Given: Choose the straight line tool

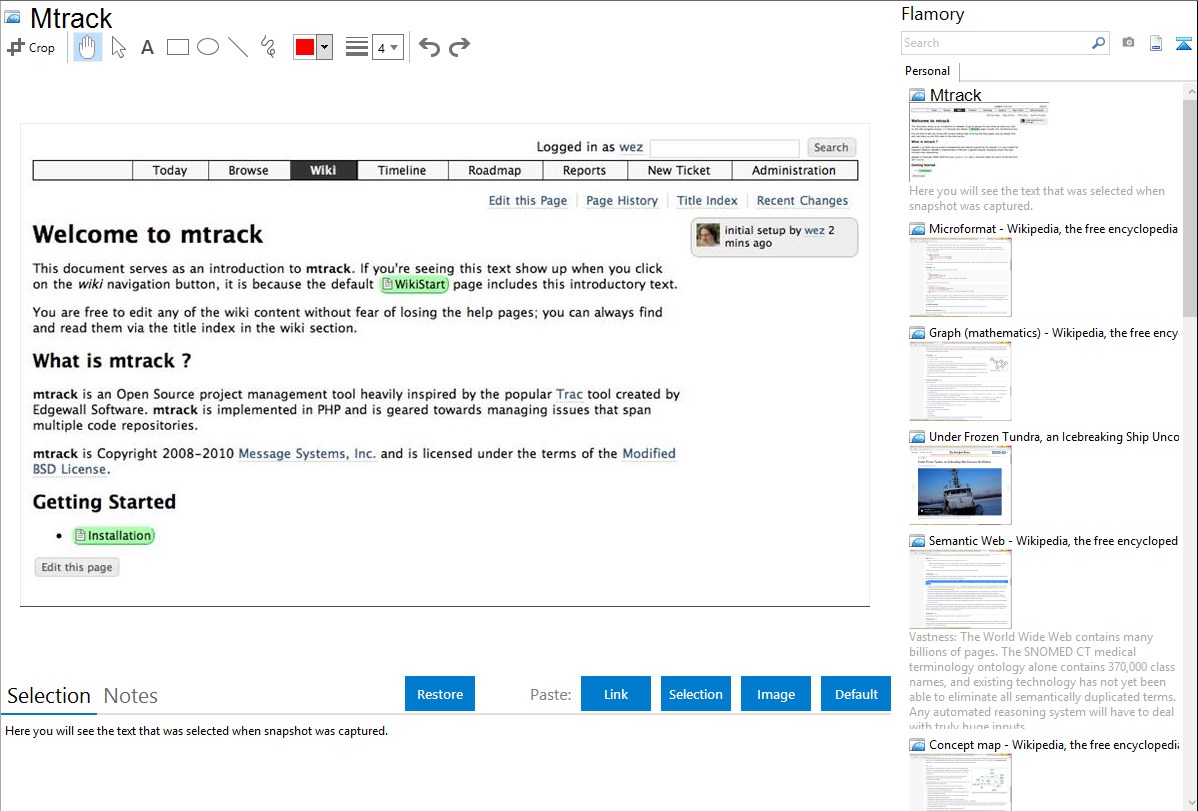Looking at the screenshot, I should click(238, 47).
